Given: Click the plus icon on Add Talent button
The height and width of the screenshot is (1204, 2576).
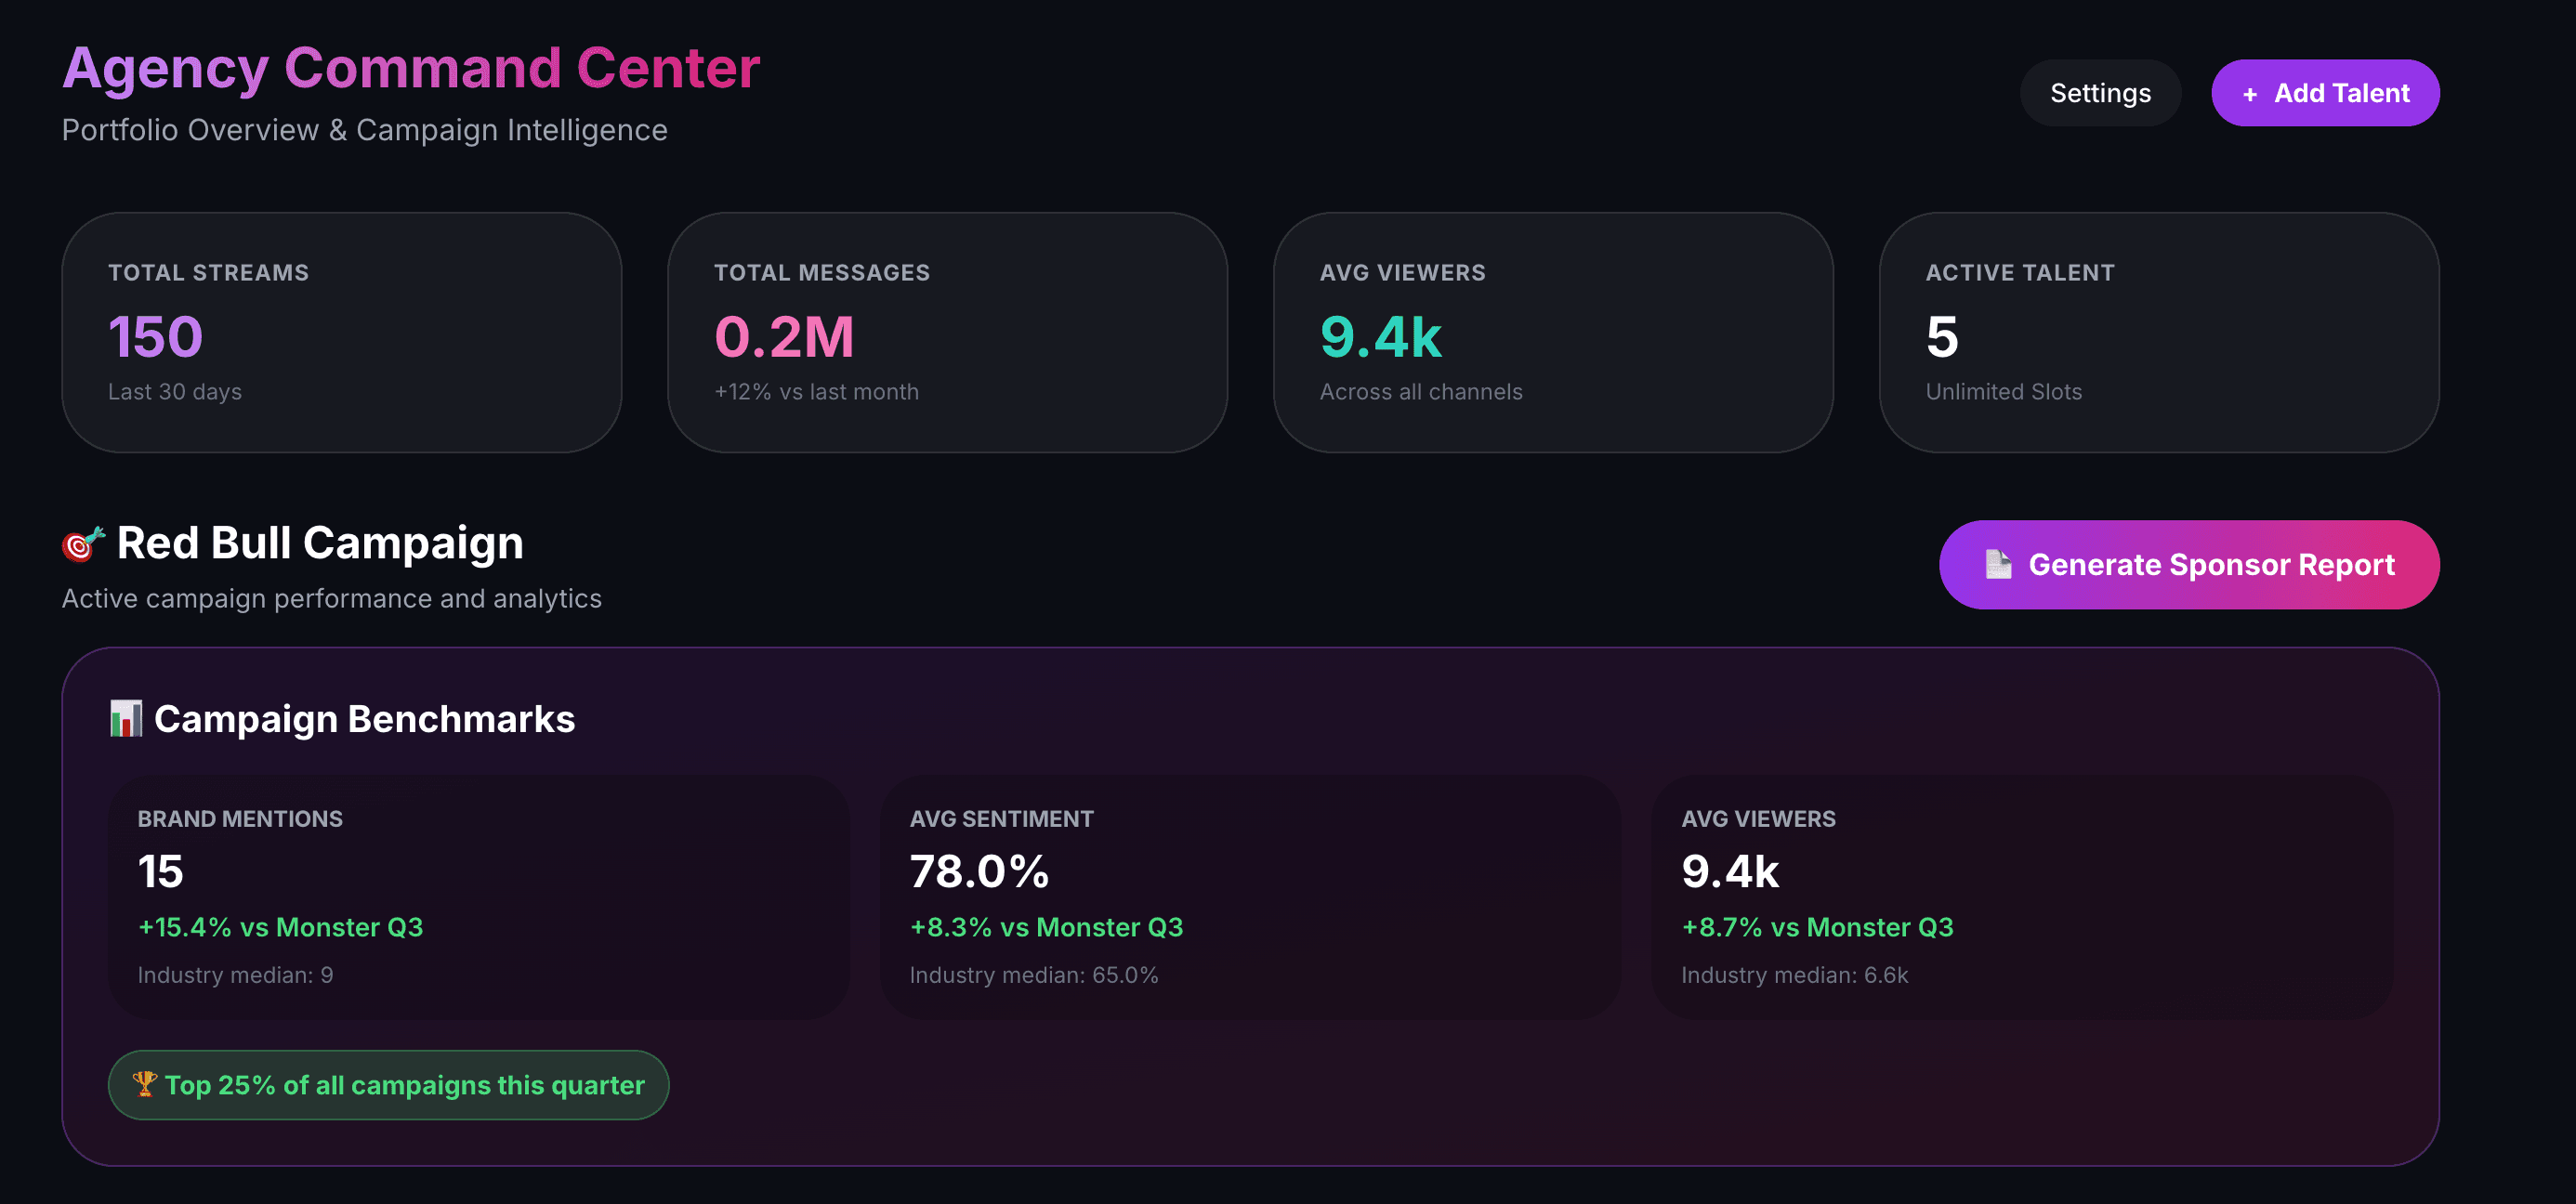Looking at the screenshot, I should click(2251, 93).
